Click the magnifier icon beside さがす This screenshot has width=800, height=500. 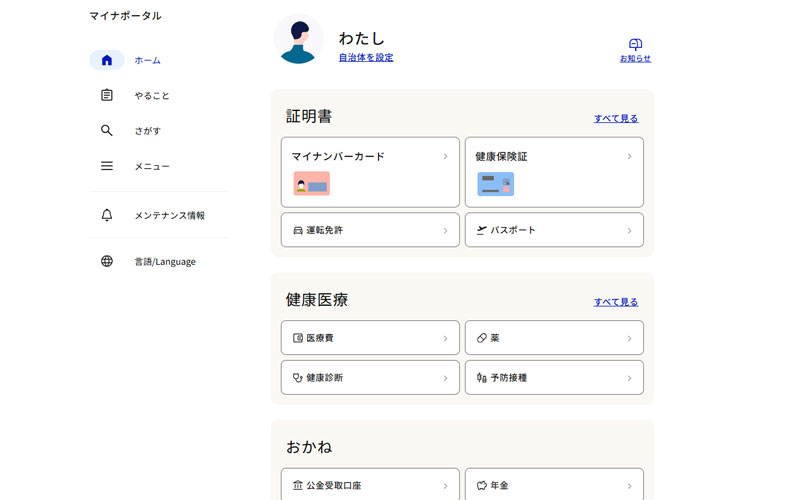pos(107,131)
